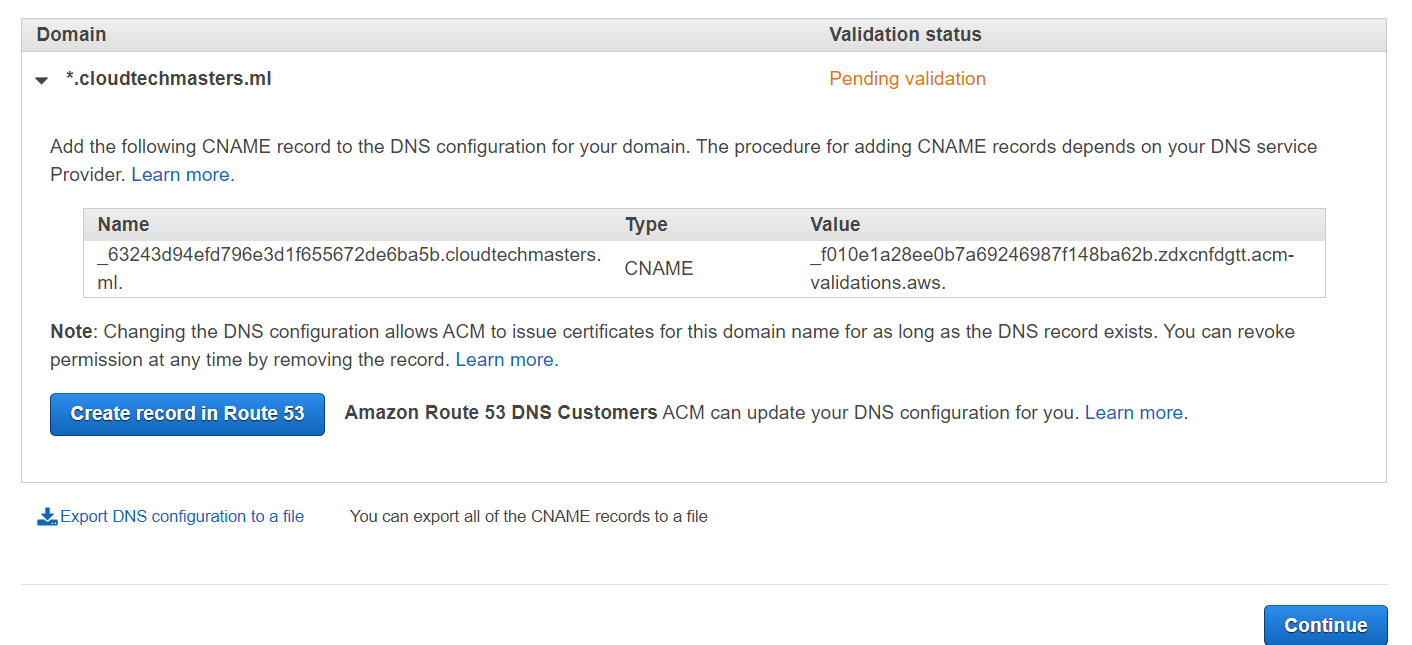Open Learn more about adding CNAME records
This screenshot has width=1412, height=645.
181,174
